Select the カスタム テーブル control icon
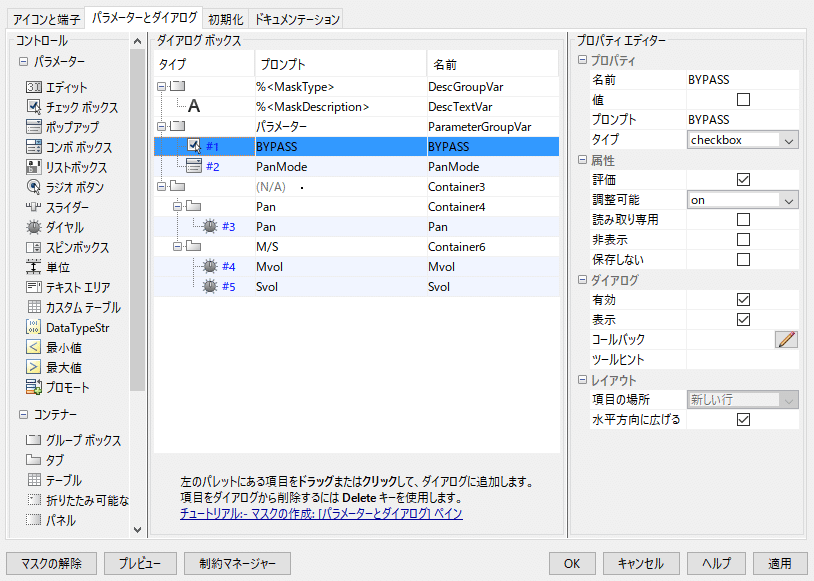This screenshot has width=814, height=581. (34, 307)
